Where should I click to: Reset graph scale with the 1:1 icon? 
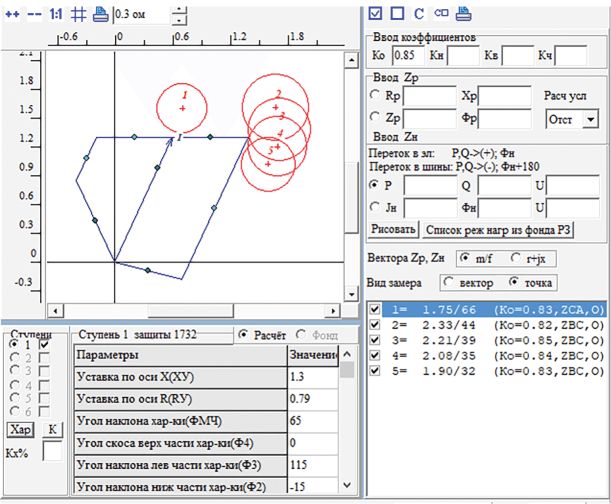click(x=56, y=15)
